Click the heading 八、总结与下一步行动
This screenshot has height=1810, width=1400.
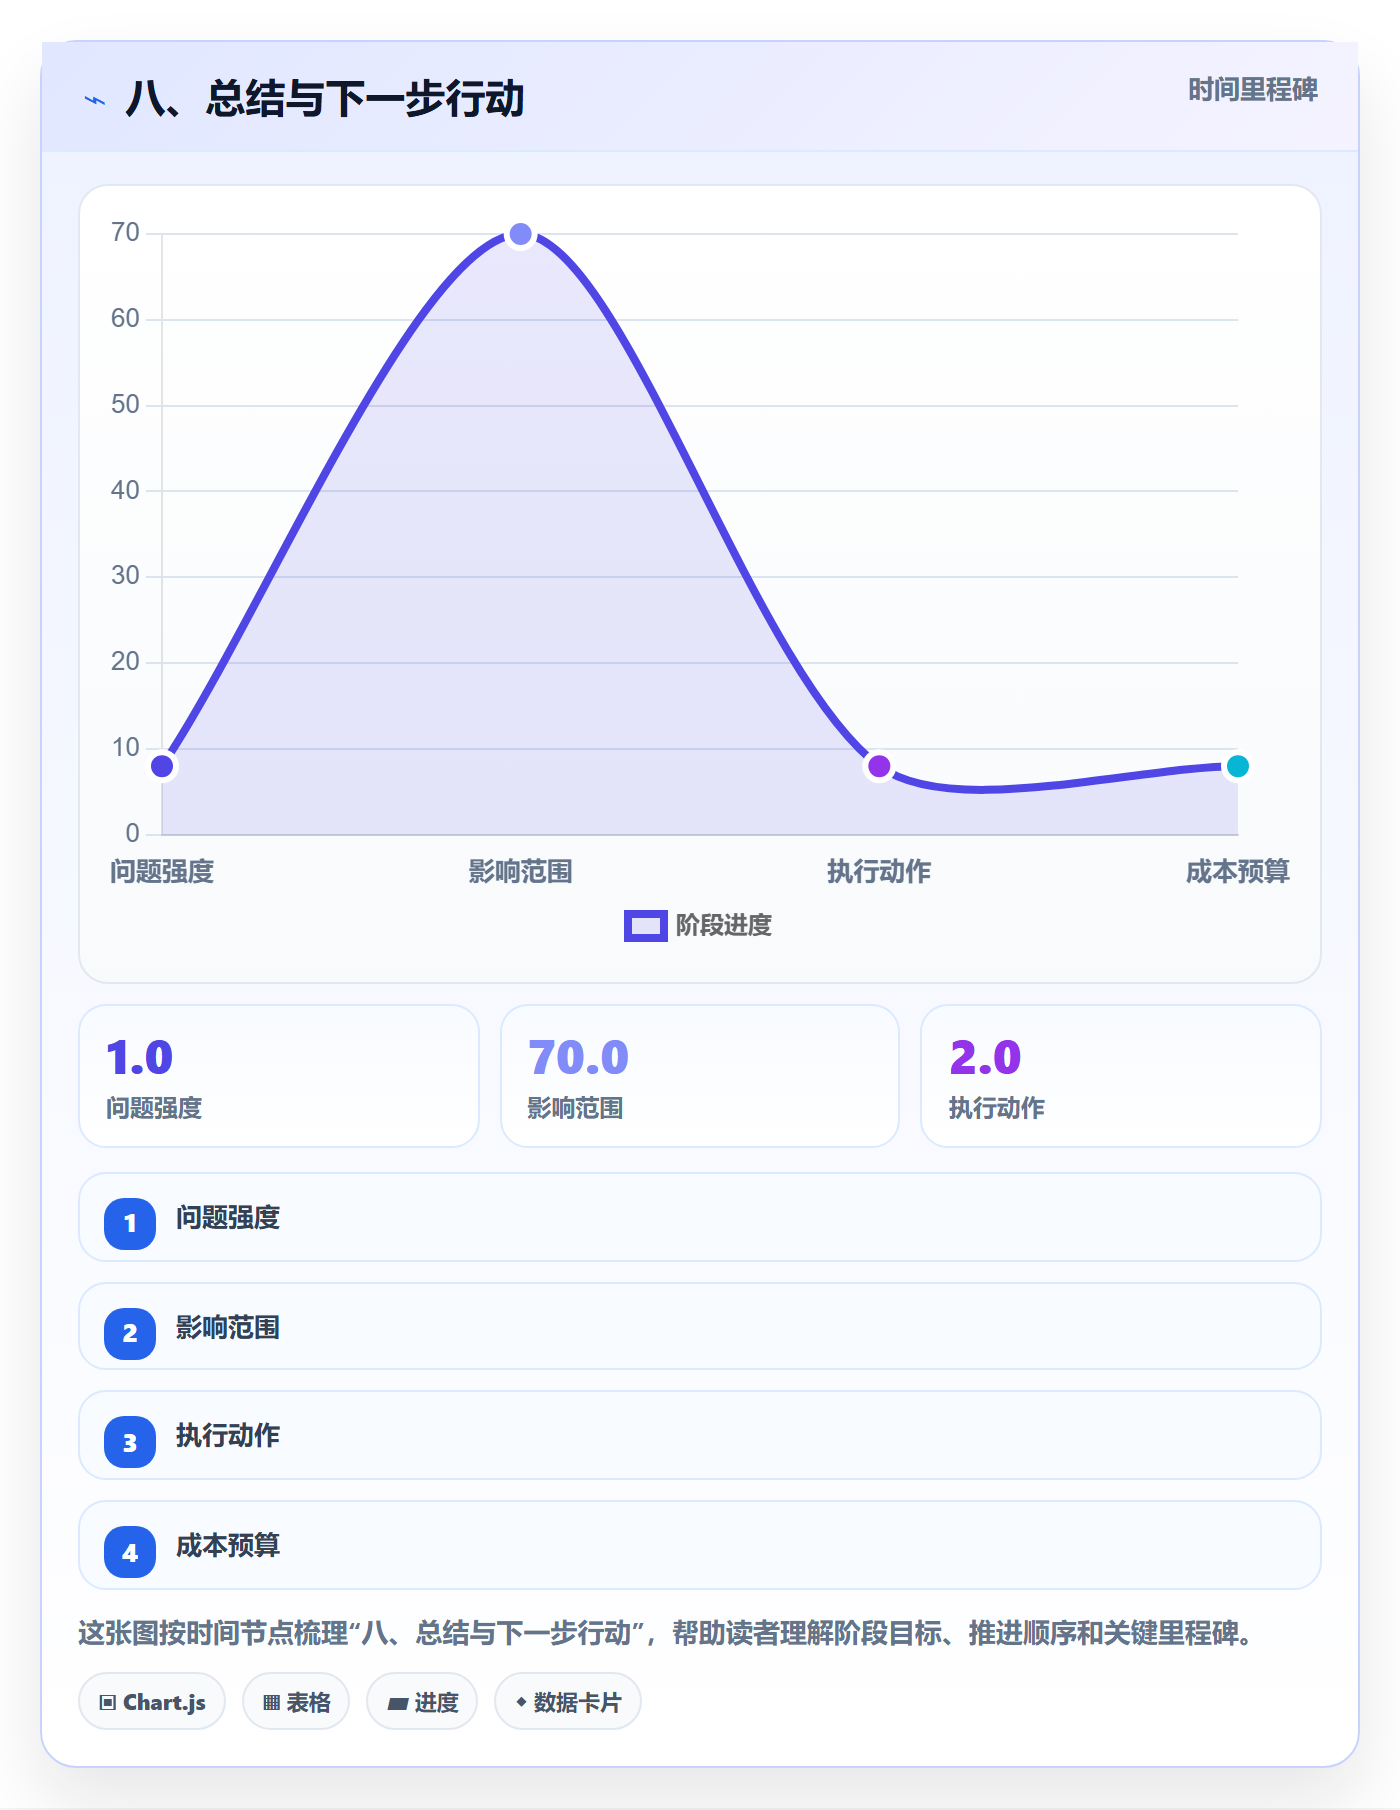(x=325, y=99)
